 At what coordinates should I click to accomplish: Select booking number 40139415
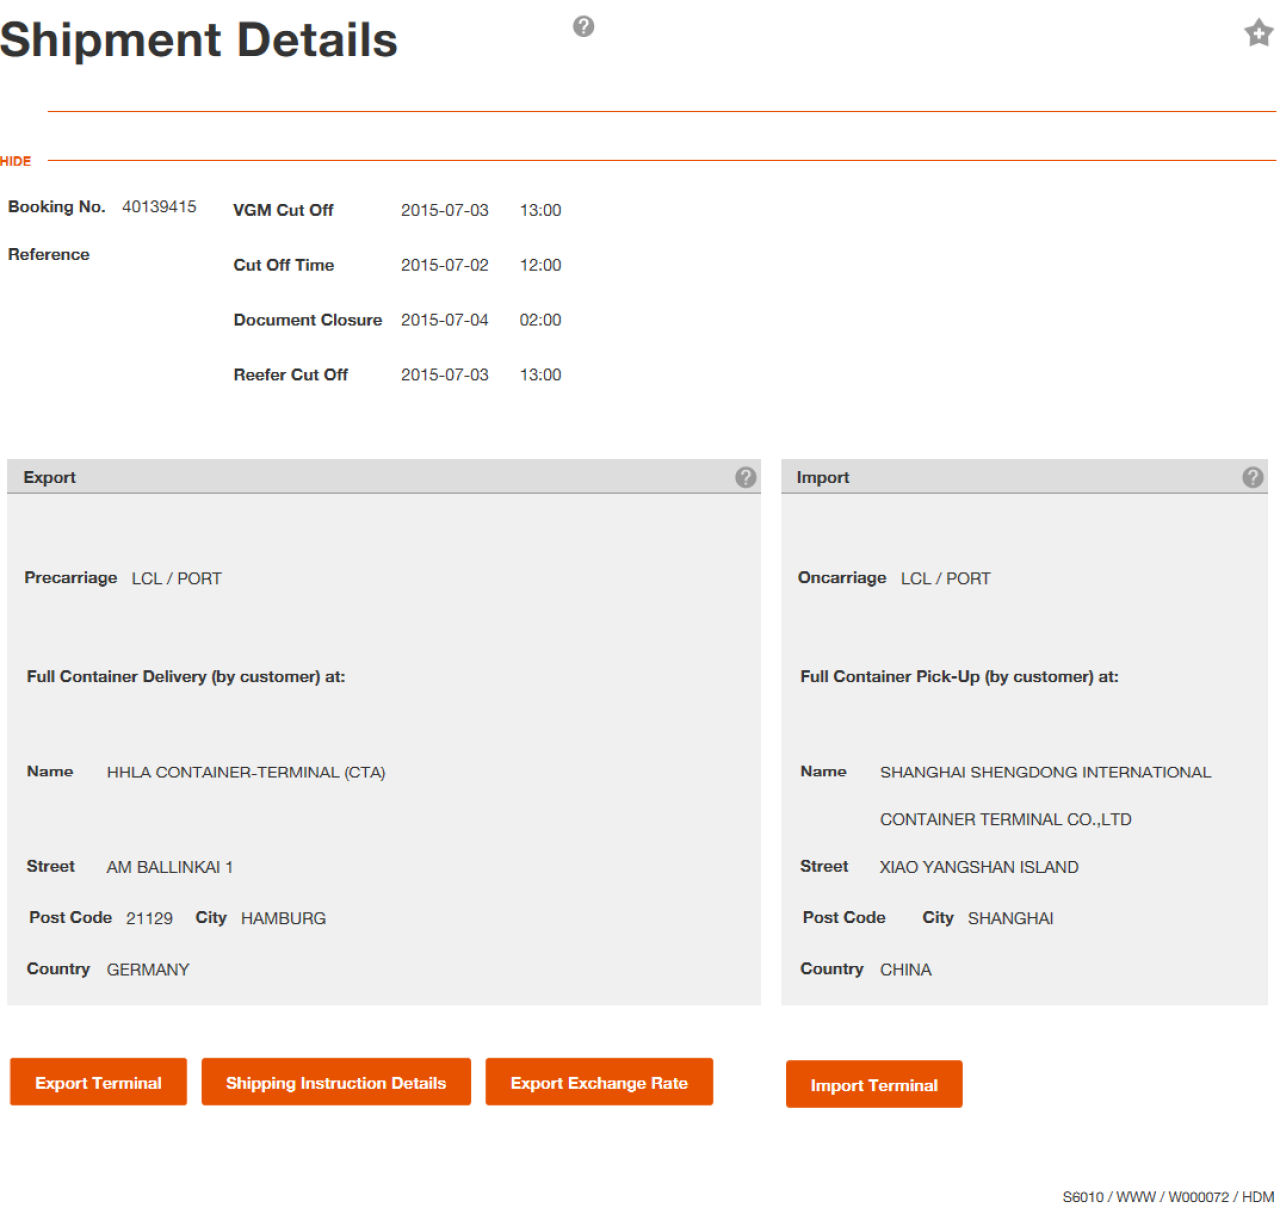[x=159, y=206]
